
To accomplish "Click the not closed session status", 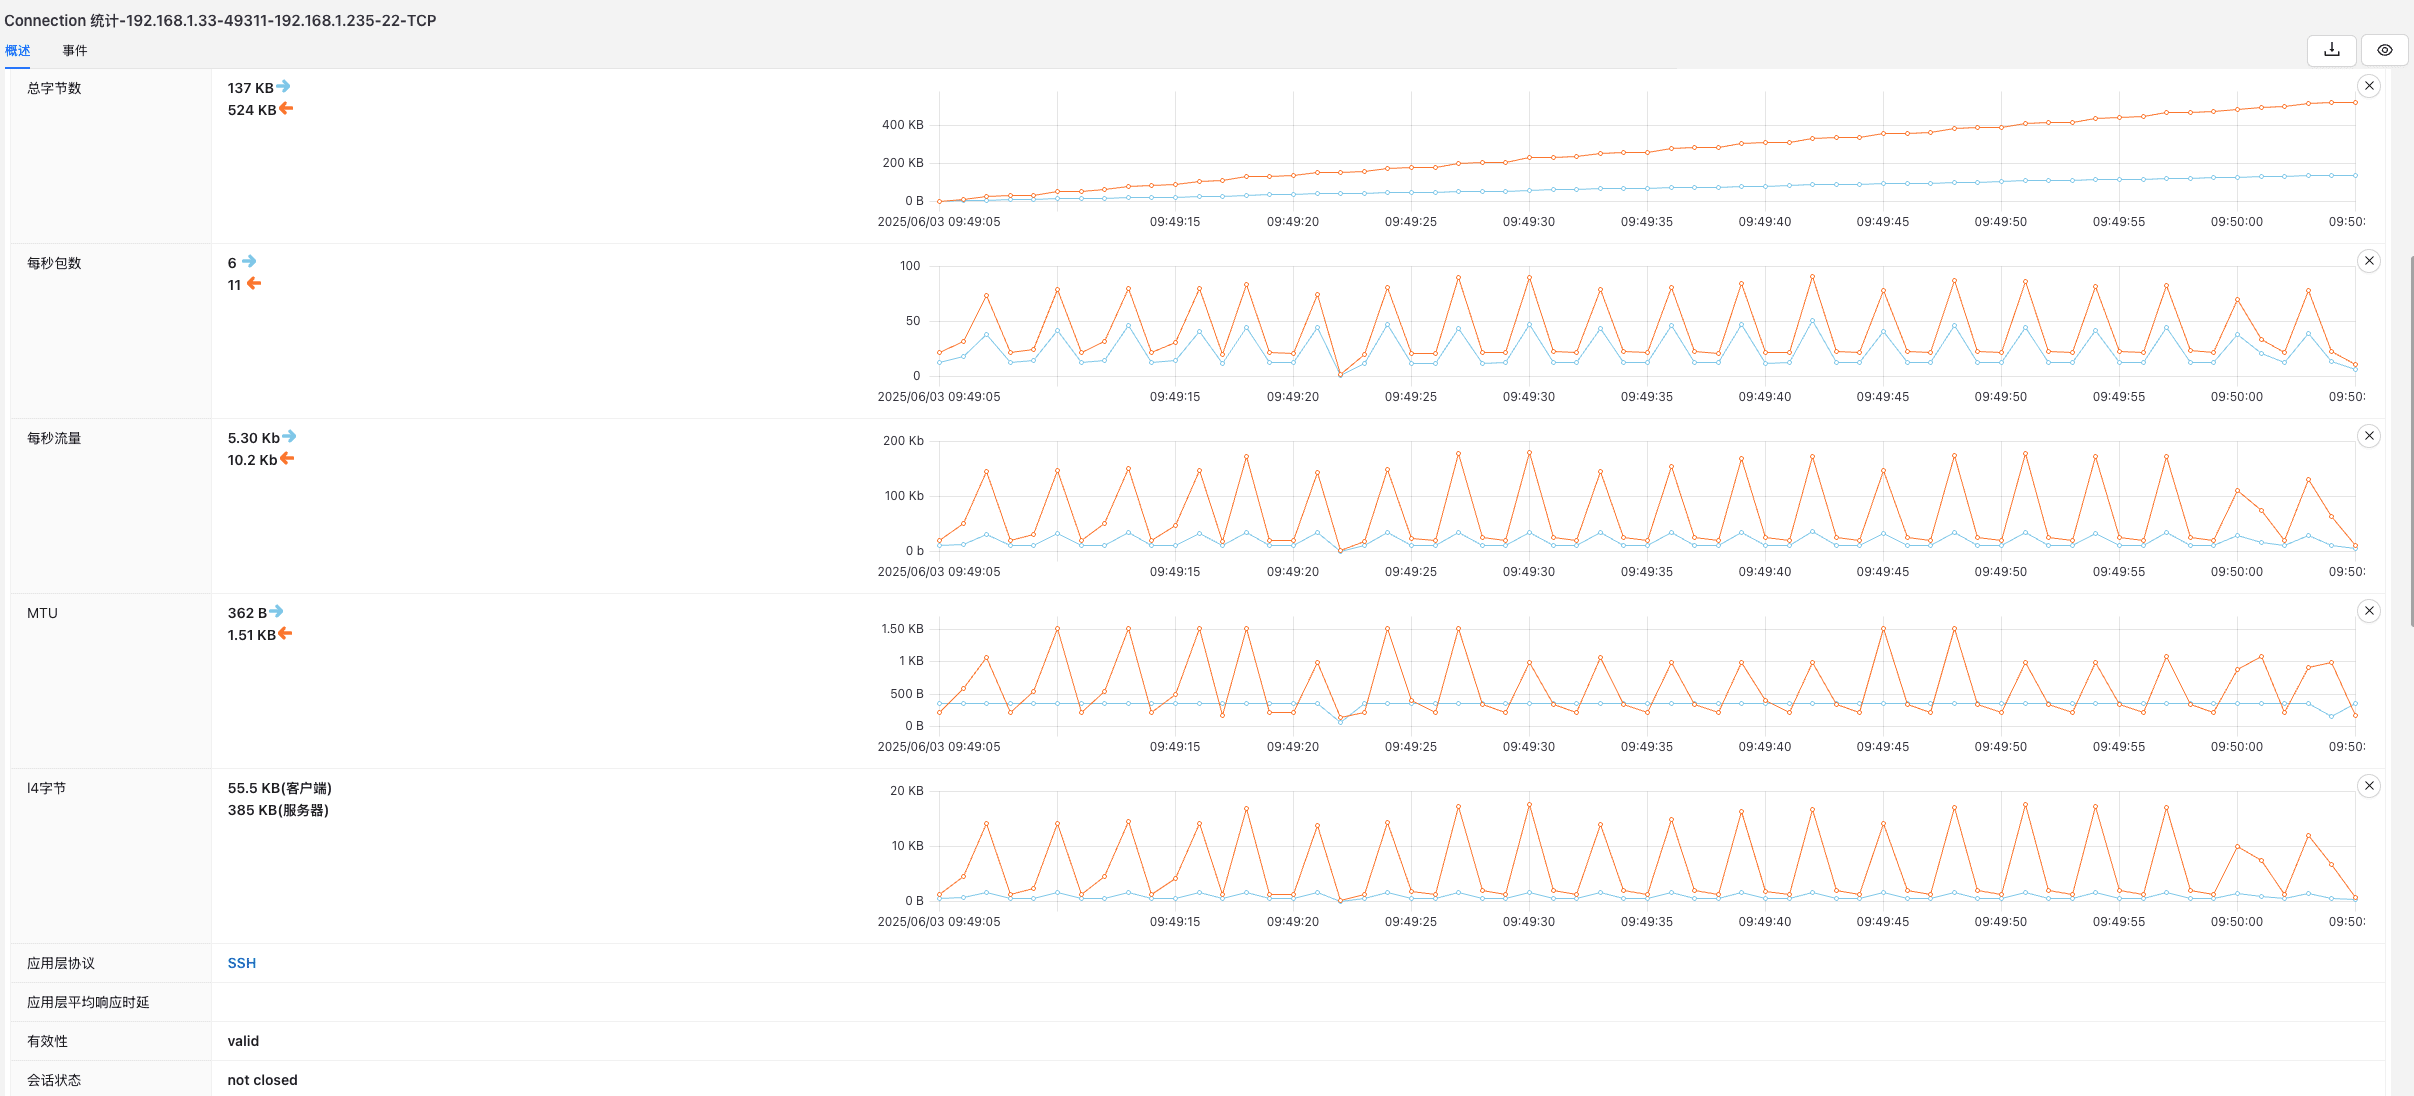I will point(262,1080).
